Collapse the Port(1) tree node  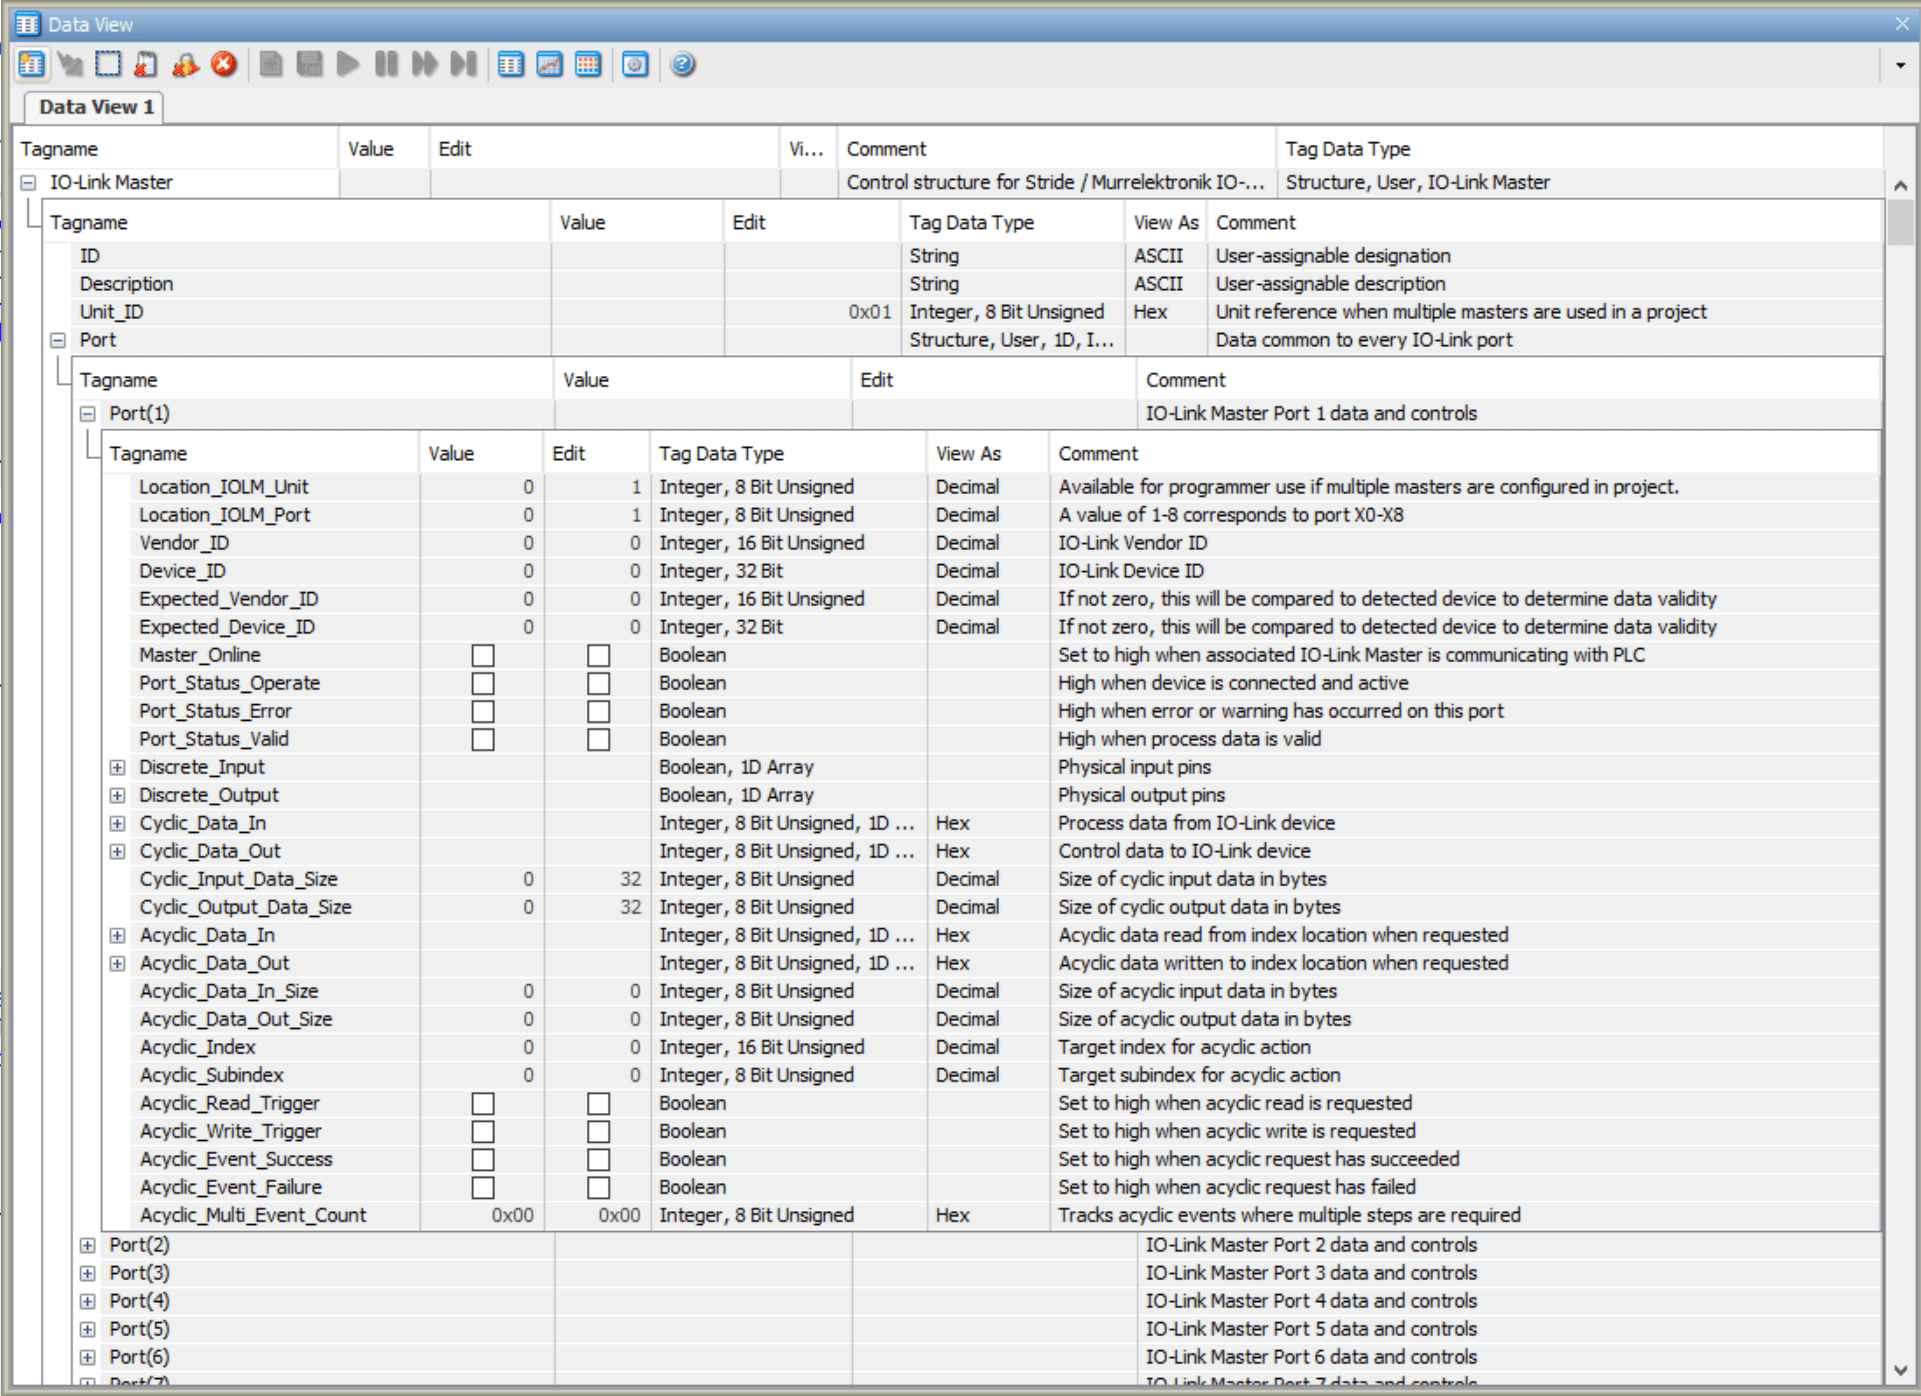[88, 413]
